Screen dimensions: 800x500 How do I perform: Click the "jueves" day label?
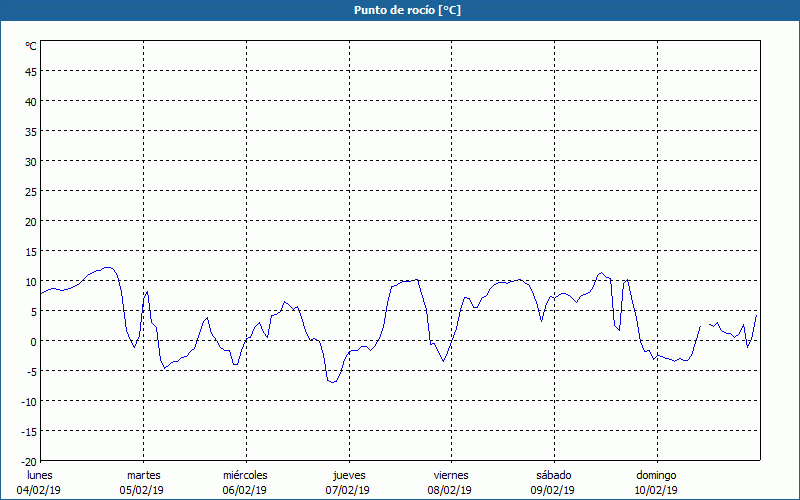[x=348, y=475]
